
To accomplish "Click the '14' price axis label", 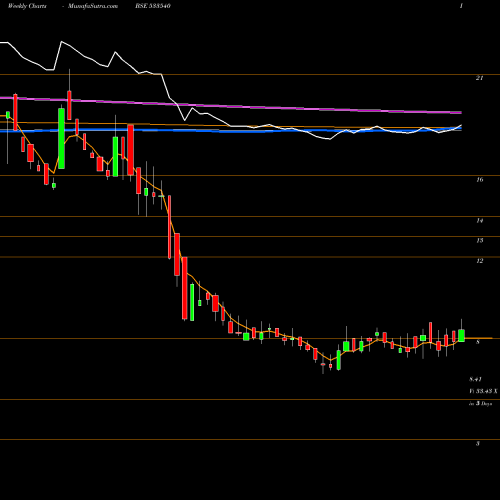I will (479, 220).
